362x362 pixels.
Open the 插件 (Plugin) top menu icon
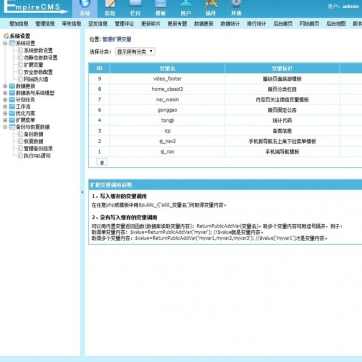tap(211, 8)
